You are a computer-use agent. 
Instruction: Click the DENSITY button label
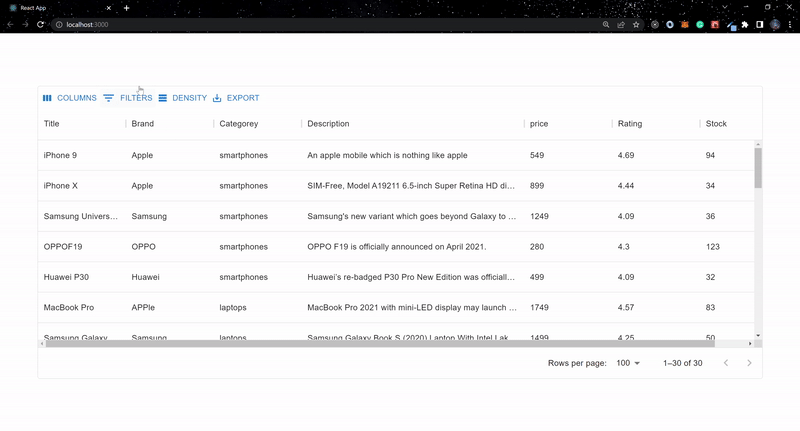(x=189, y=98)
